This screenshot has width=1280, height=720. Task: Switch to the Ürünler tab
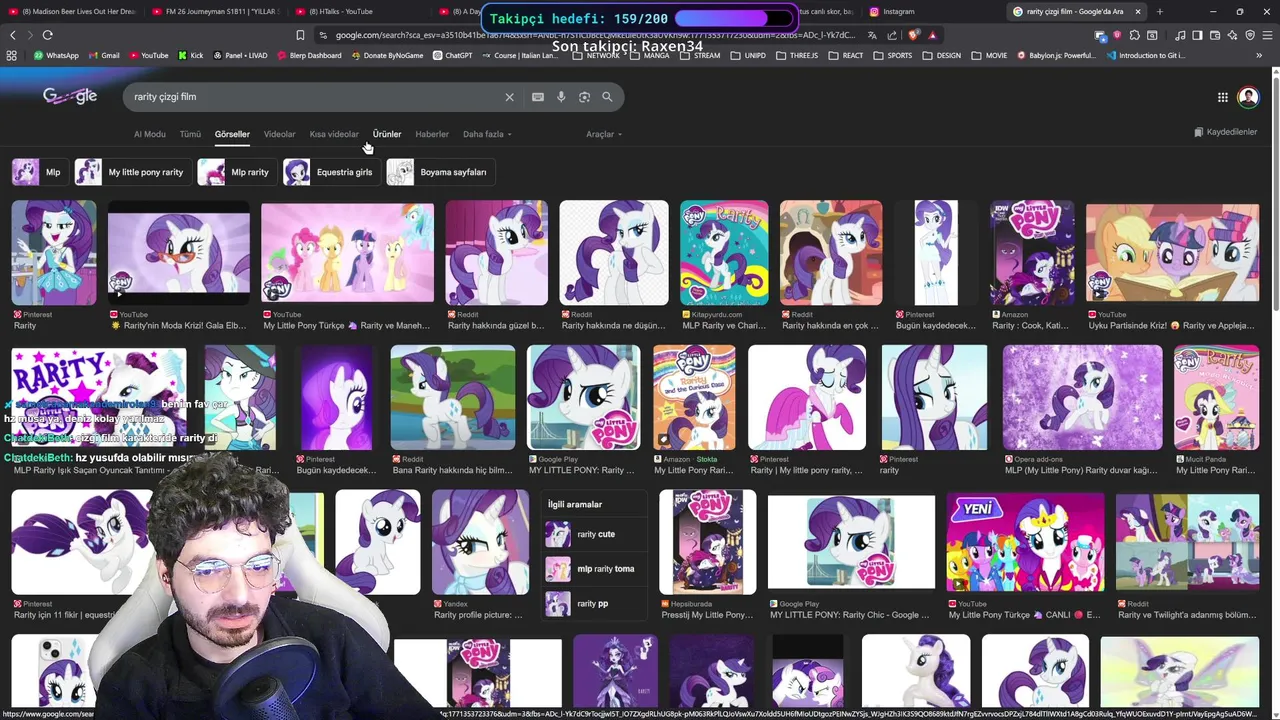coord(387,134)
